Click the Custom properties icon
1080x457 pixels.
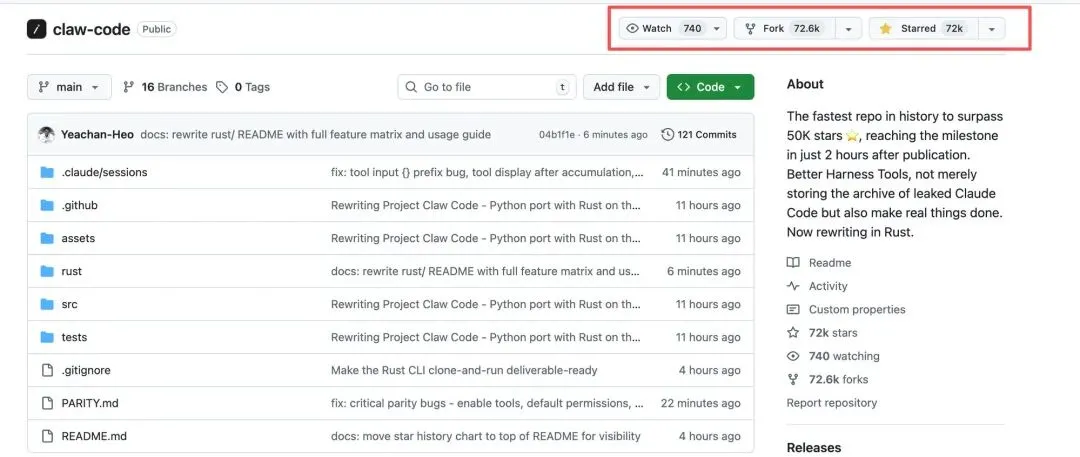click(x=793, y=310)
